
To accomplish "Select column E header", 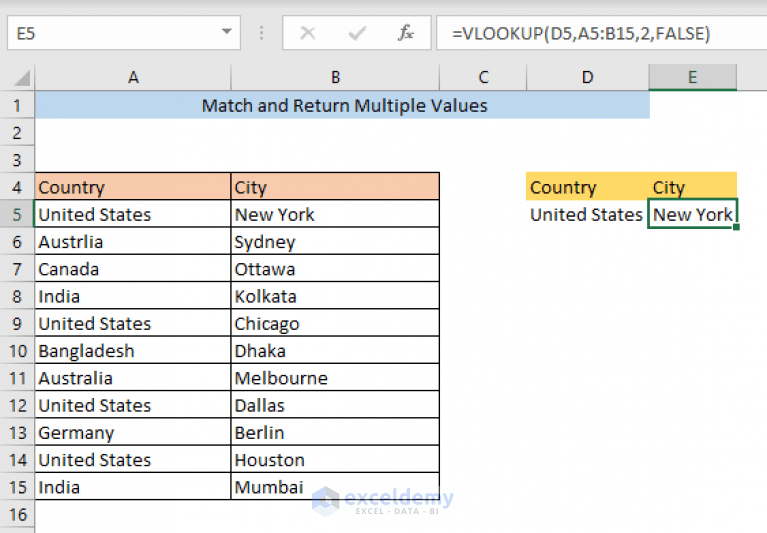I will coord(693,77).
